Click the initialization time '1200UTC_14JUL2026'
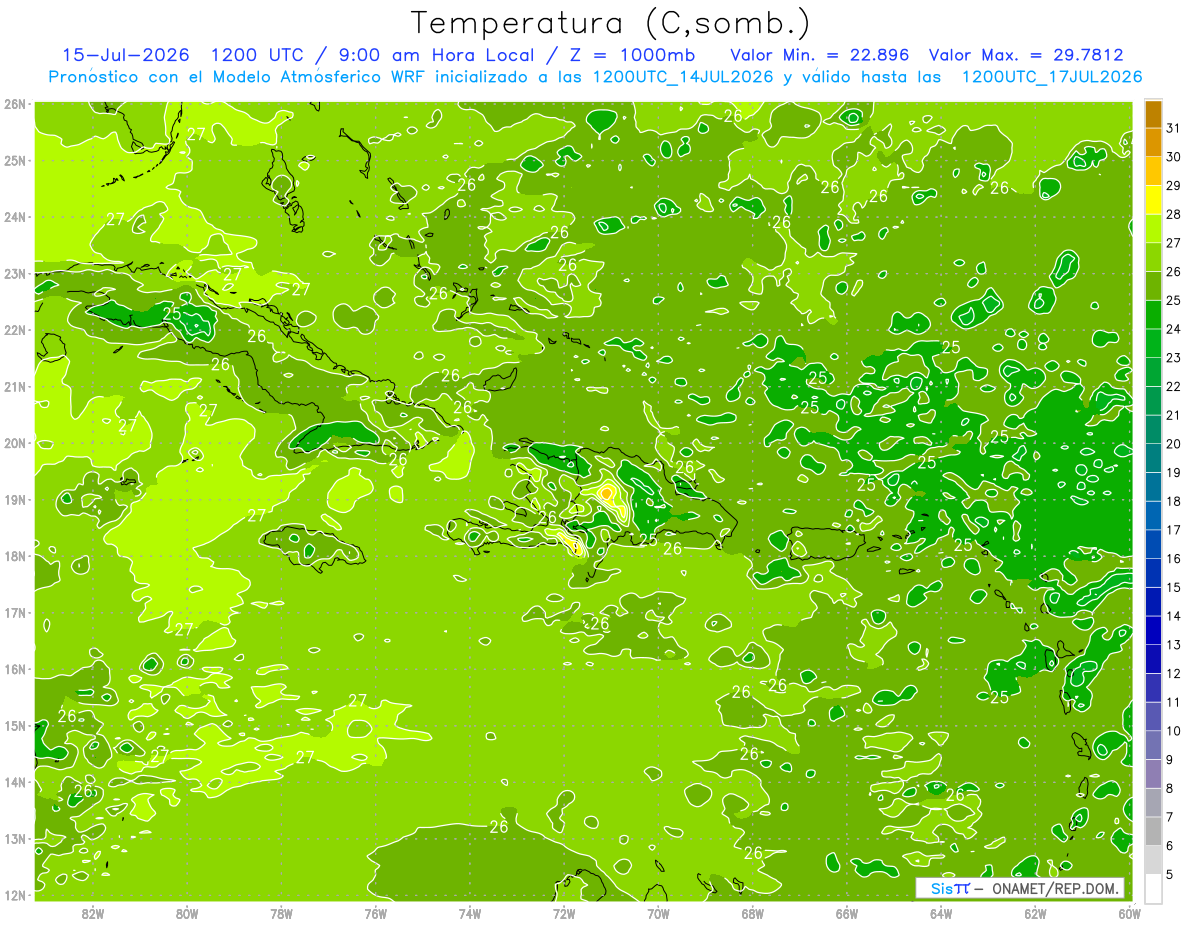This screenshot has height=927, width=1200. (683, 76)
